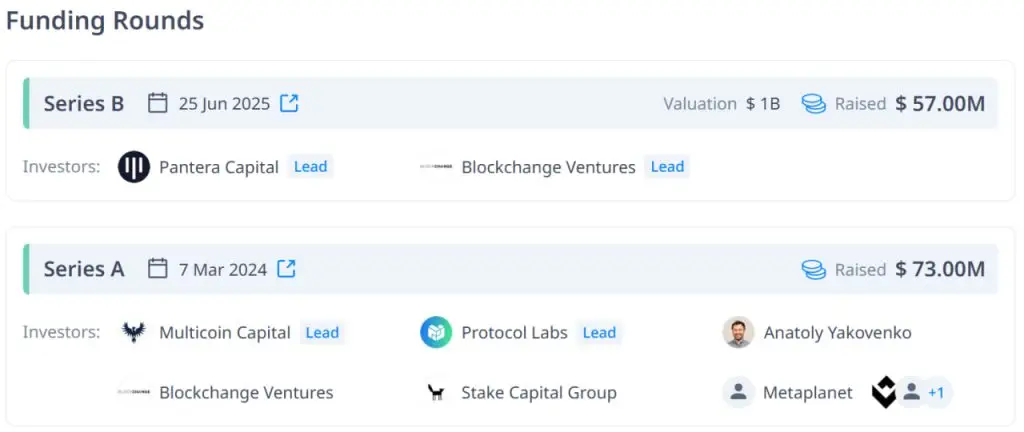Open the Pantera Capital investor link
The height and width of the screenshot is (432, 1024).
click(x=218, y=167)
